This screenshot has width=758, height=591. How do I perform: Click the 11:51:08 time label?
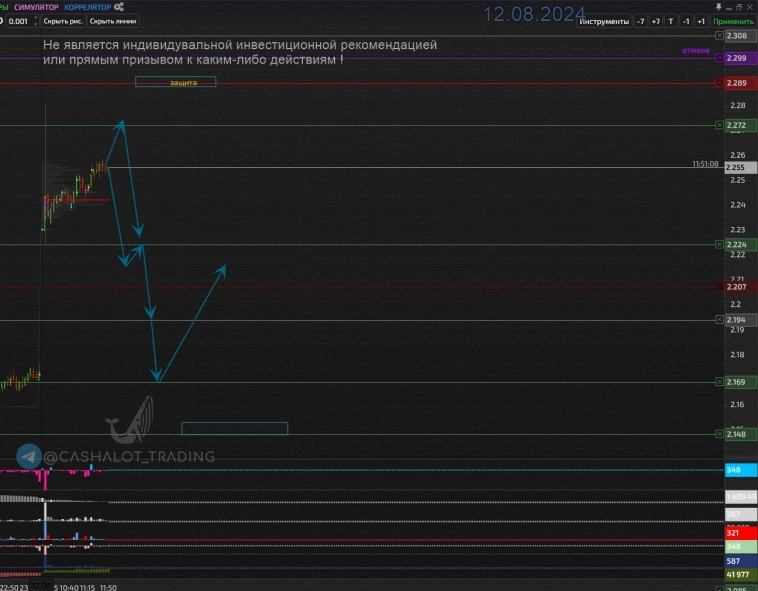pos(705,164)
